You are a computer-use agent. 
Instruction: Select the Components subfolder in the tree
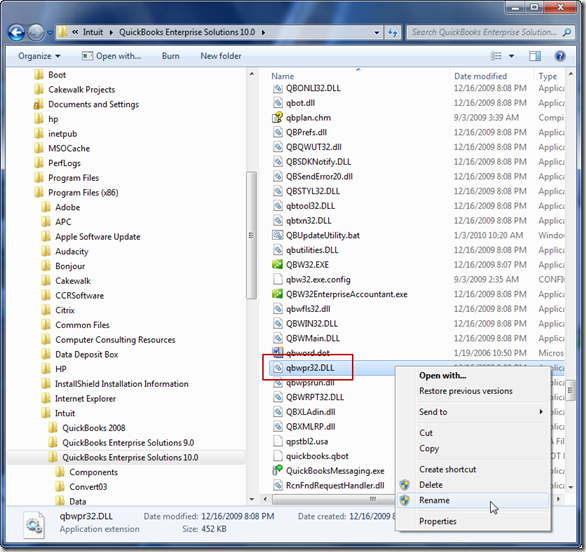(93, 472)
